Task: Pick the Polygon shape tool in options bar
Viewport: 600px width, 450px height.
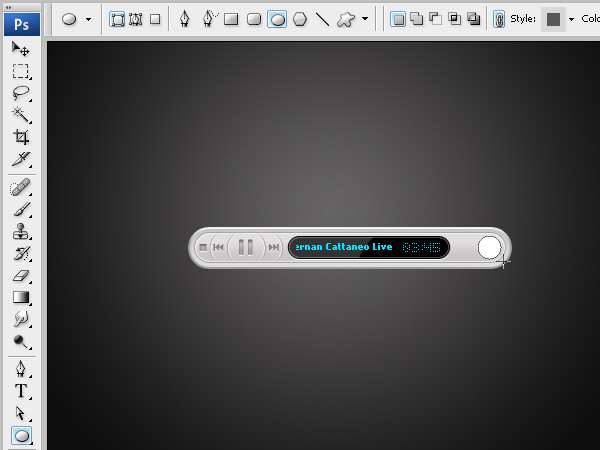Action: (x=299, y=19)
